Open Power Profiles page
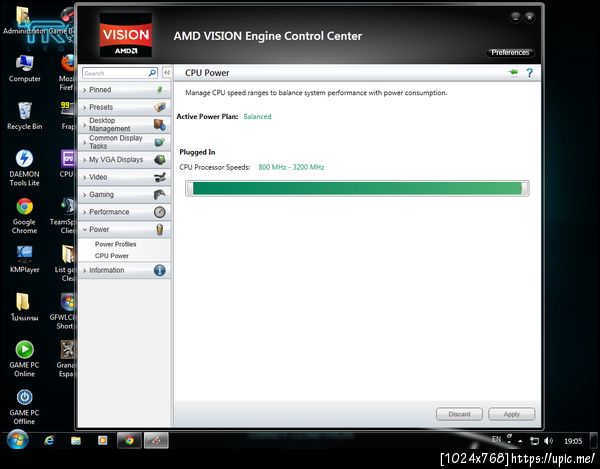The image size is (600, 469). pyautogui.click(x=116, y=244)
